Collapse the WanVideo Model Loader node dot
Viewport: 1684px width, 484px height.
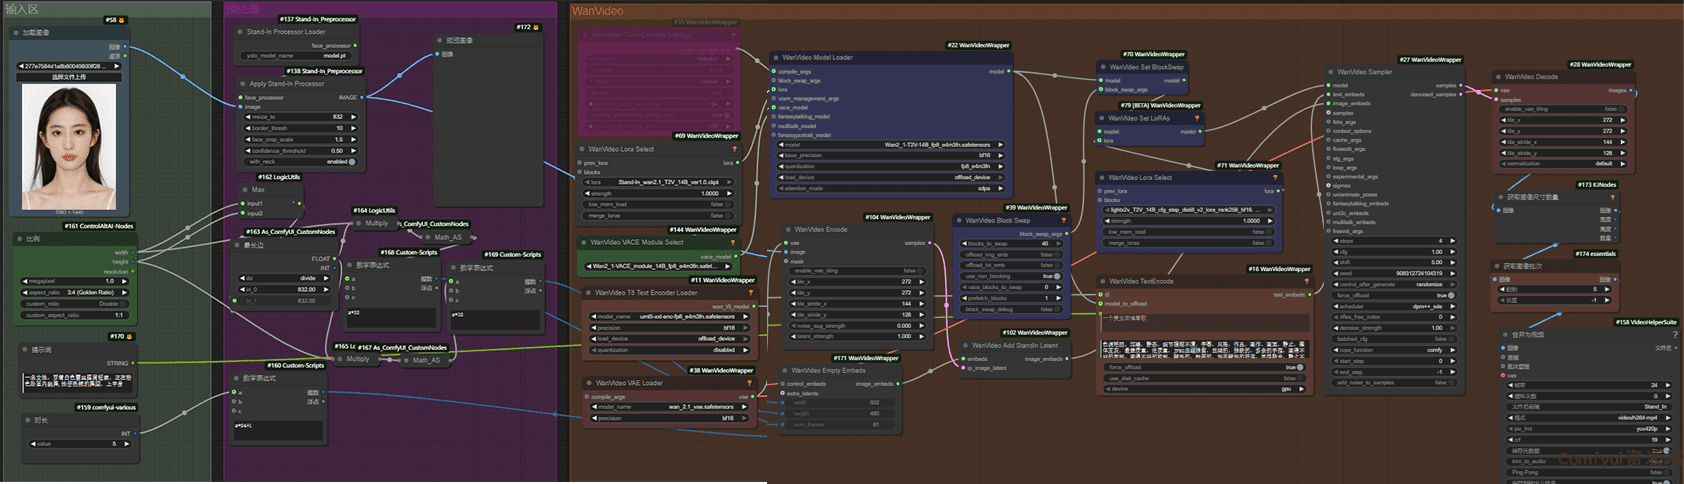[x=776, y=57]
